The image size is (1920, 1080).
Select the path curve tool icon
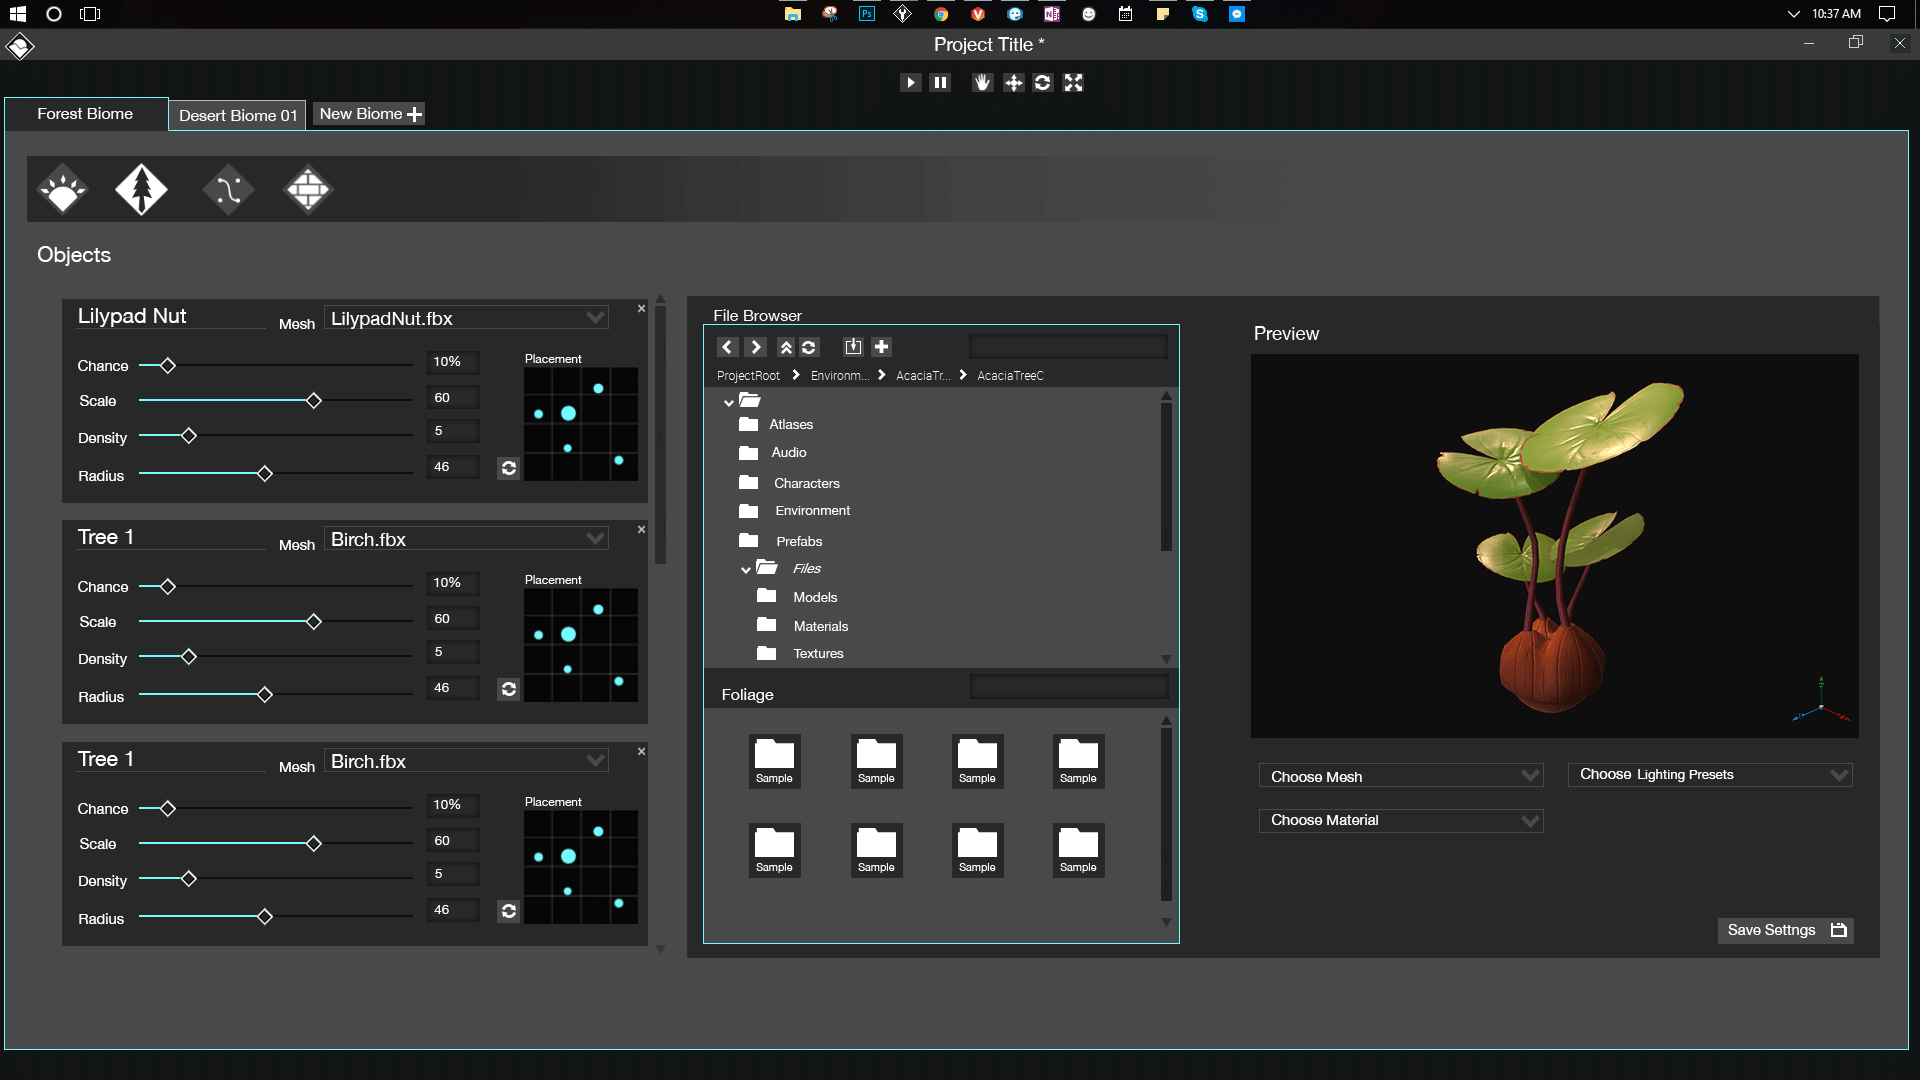coord(228,189)
